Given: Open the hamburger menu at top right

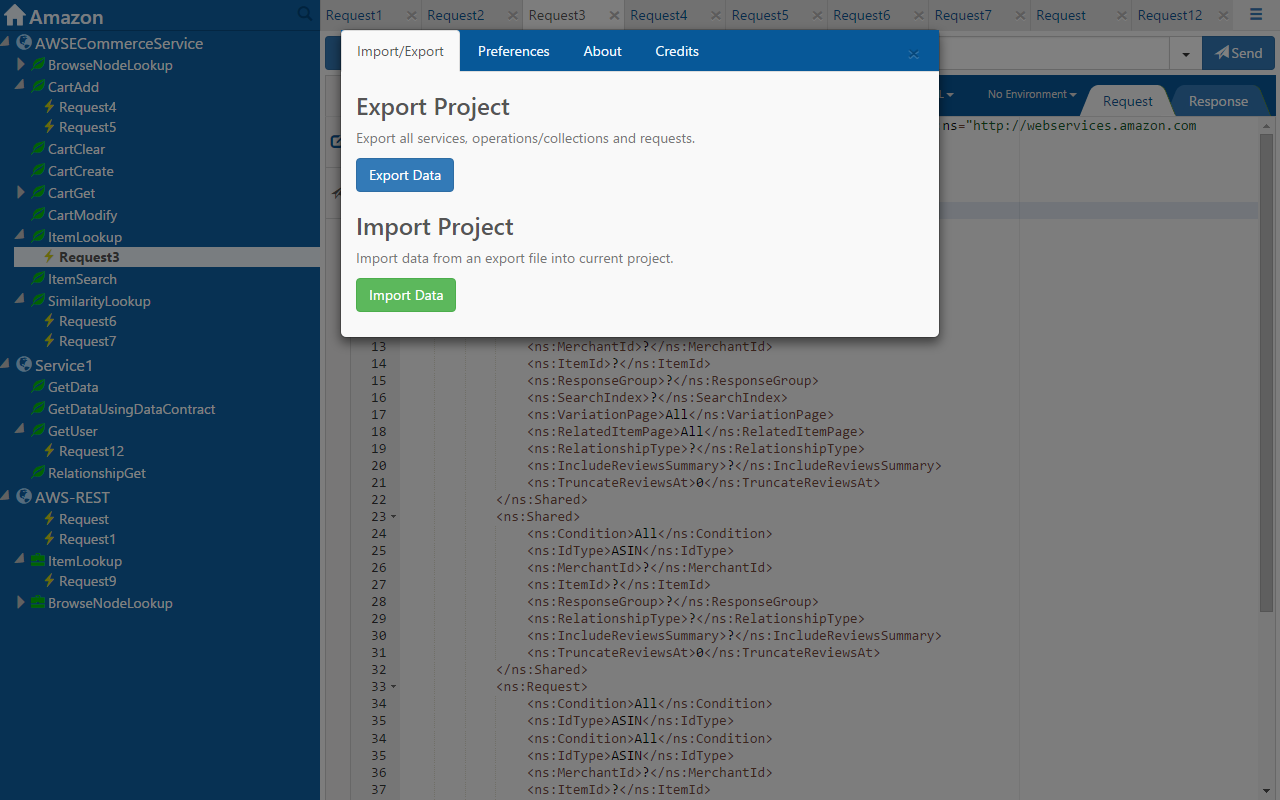Looking at the screenshot, I should click(x=1256, y=15).
